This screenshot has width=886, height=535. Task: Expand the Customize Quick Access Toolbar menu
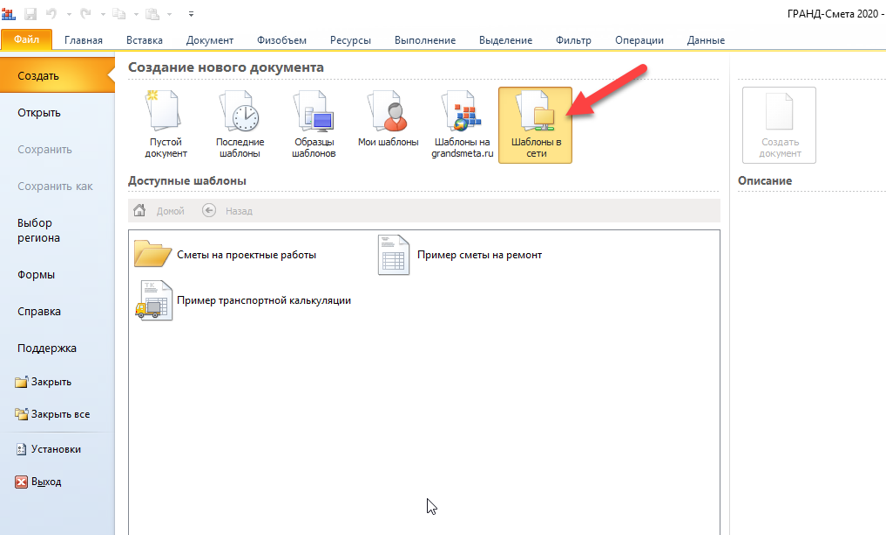point(191,14)
